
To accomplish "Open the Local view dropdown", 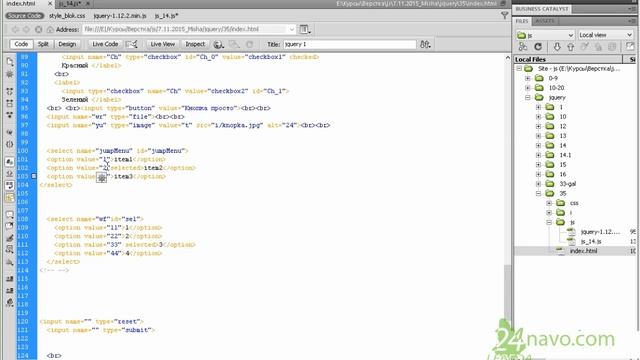I will coord(606,35).
